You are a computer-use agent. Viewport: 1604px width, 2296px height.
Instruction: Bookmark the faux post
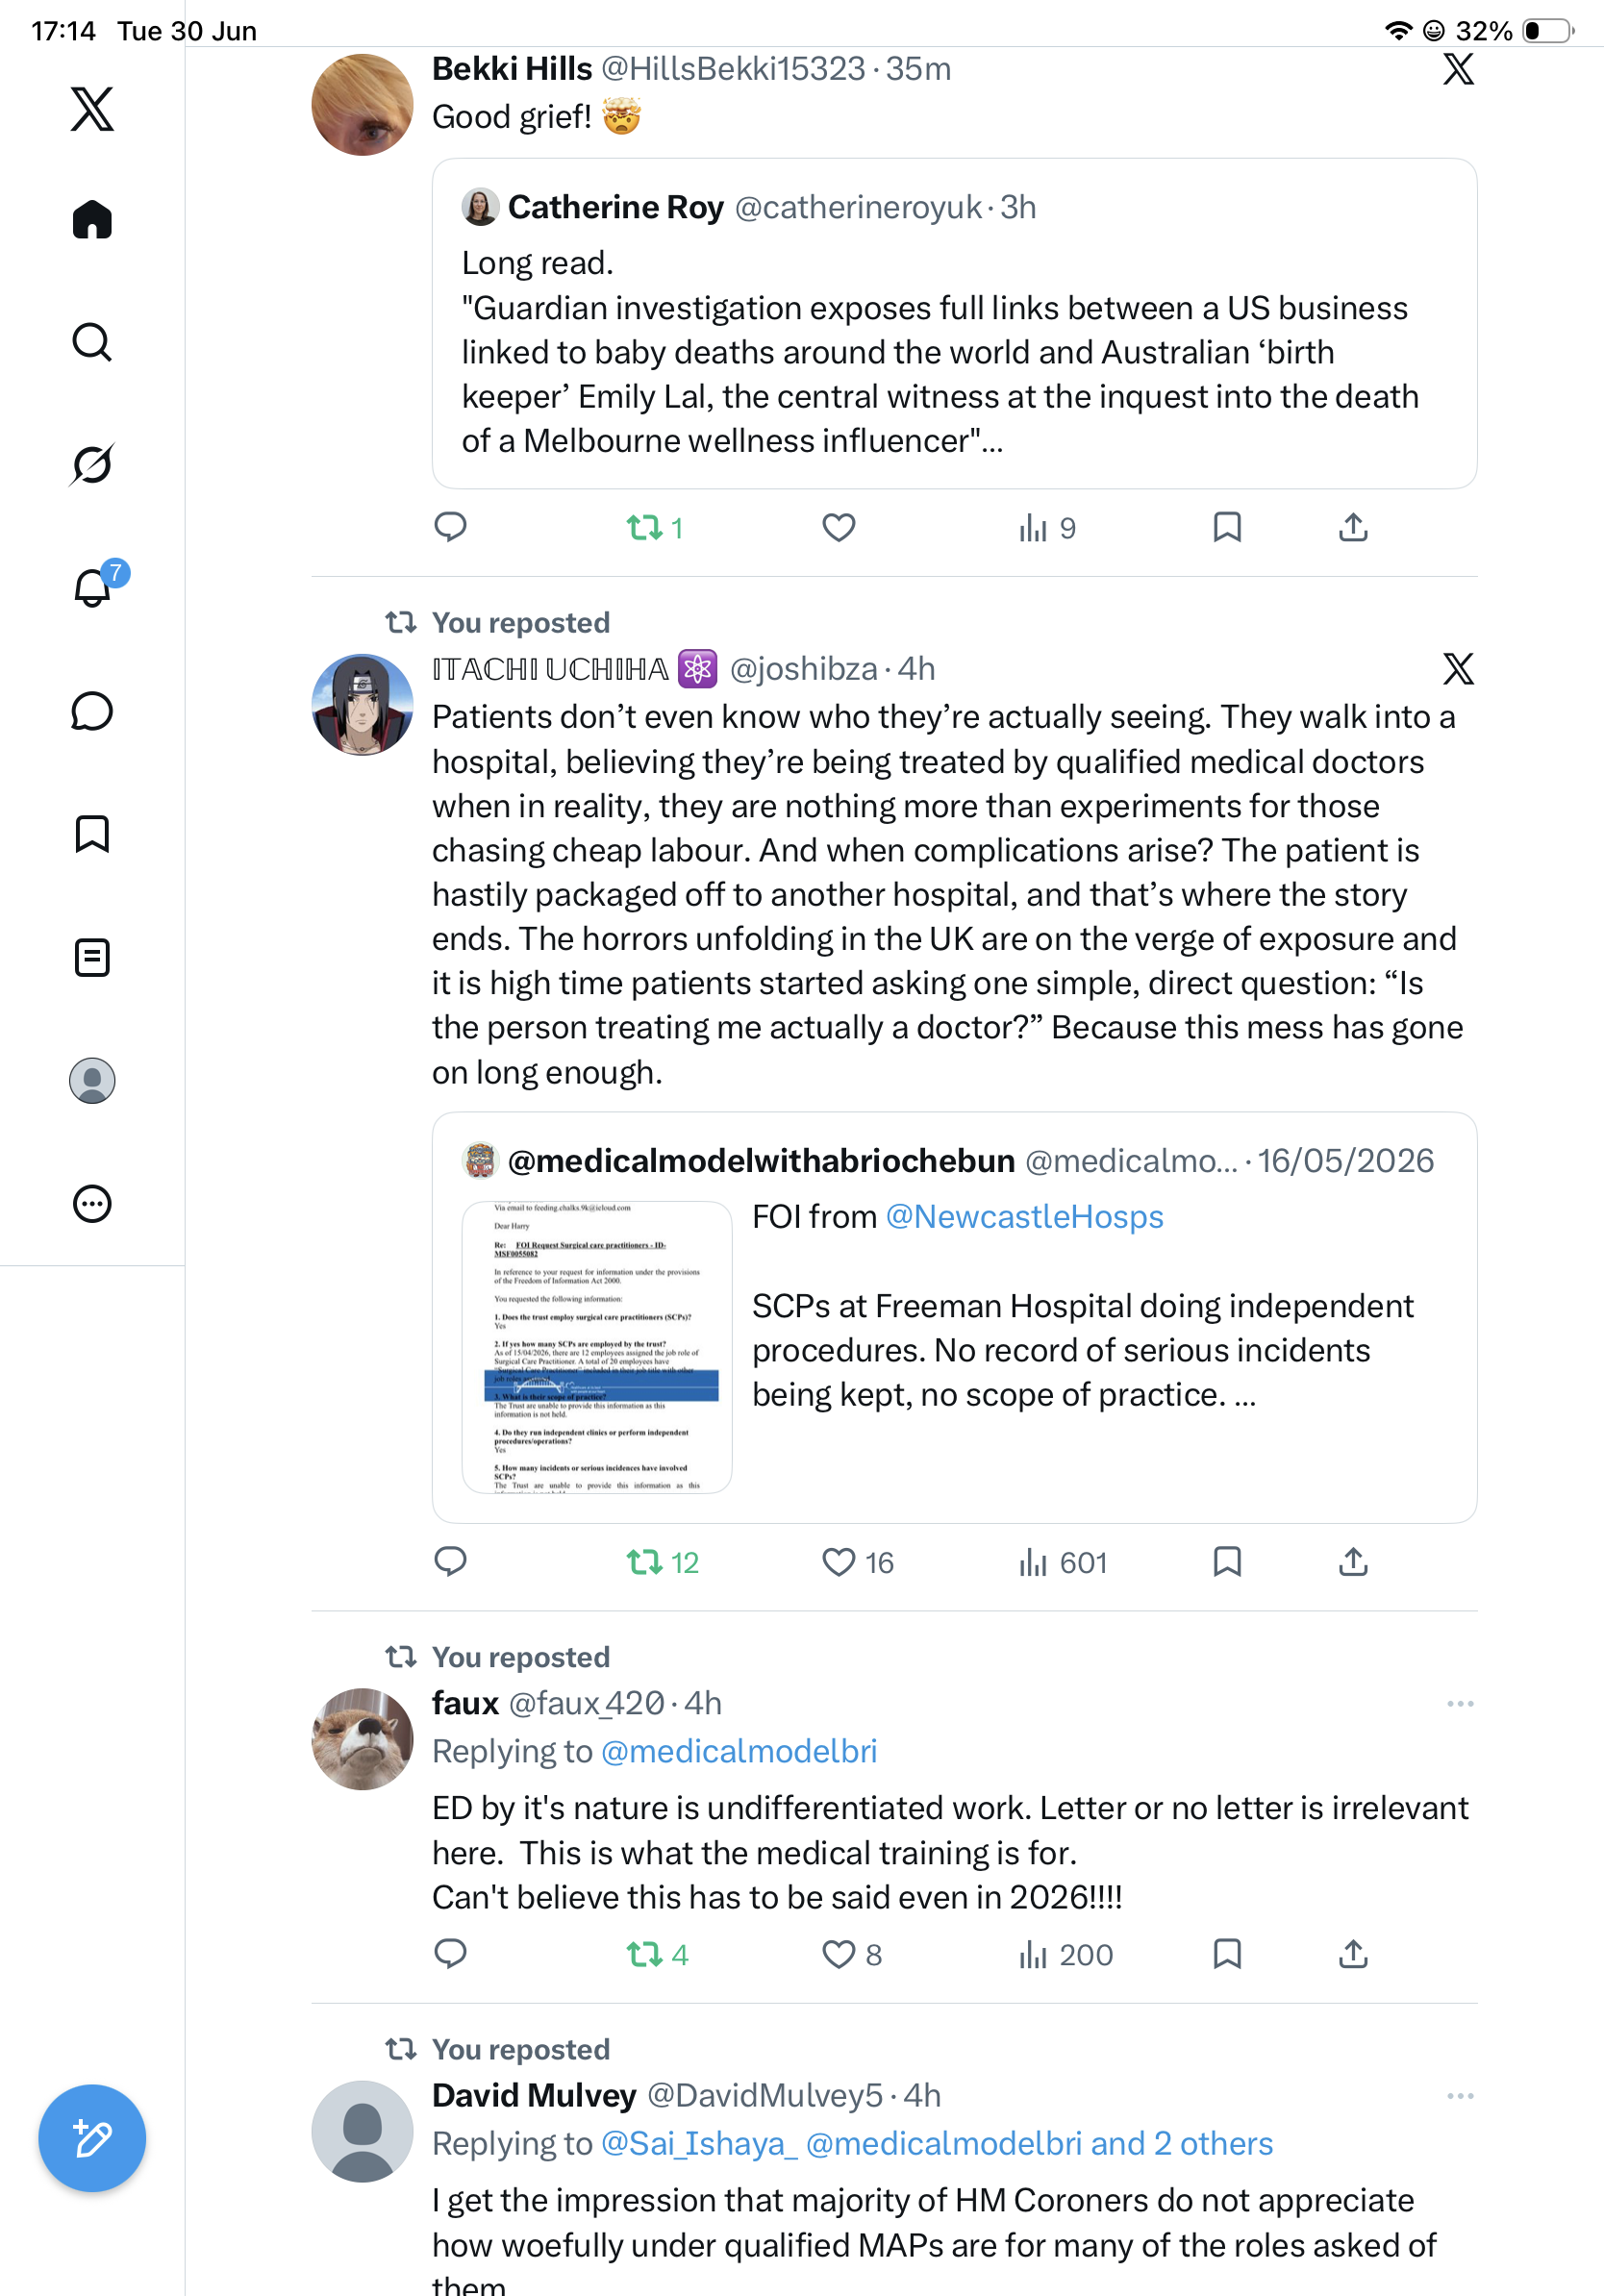[1227, 1953]
